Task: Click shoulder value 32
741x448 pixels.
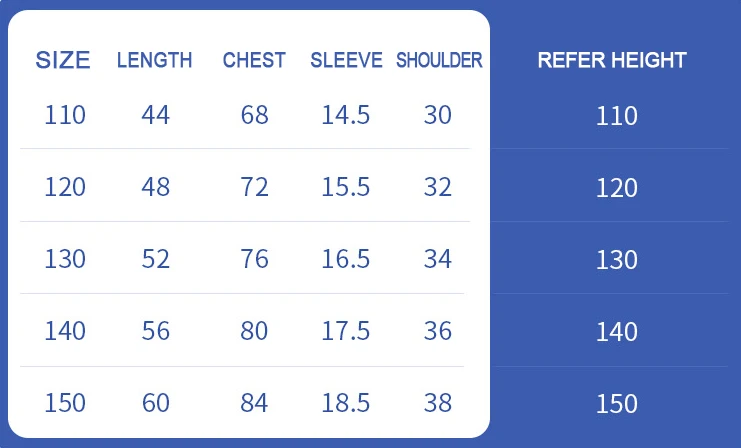Action: tap(438, 187)
